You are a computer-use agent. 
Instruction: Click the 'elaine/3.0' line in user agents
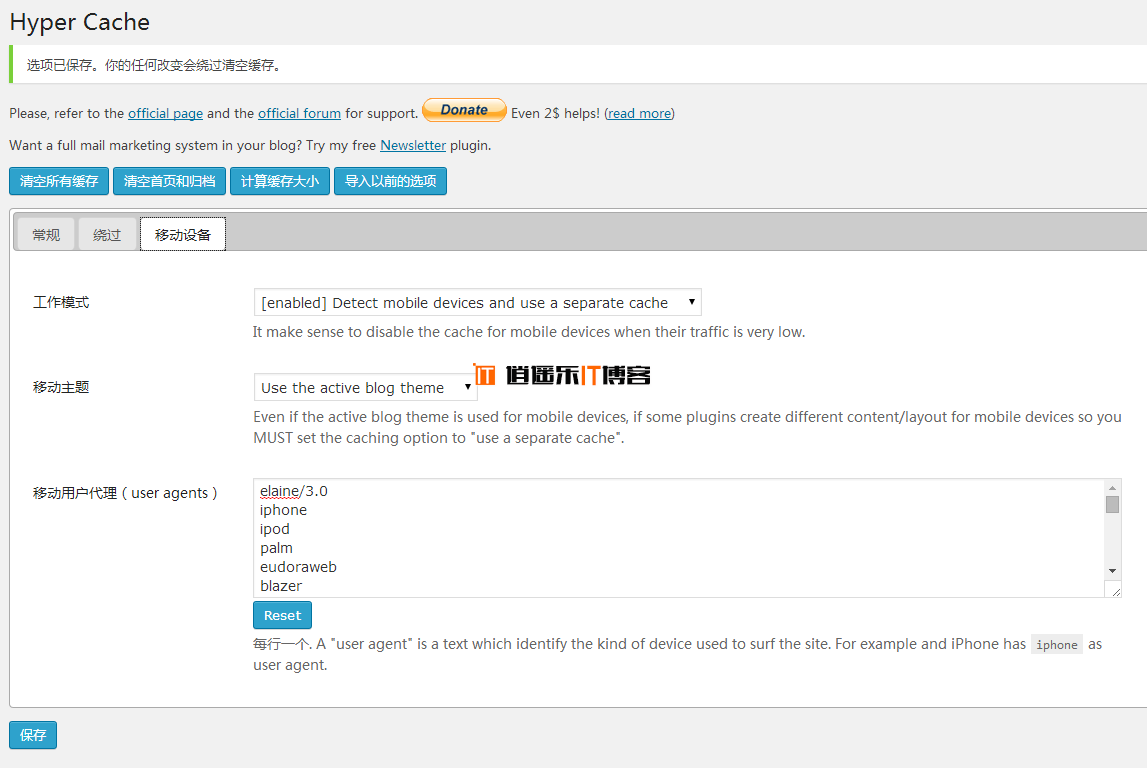[294, 491]
